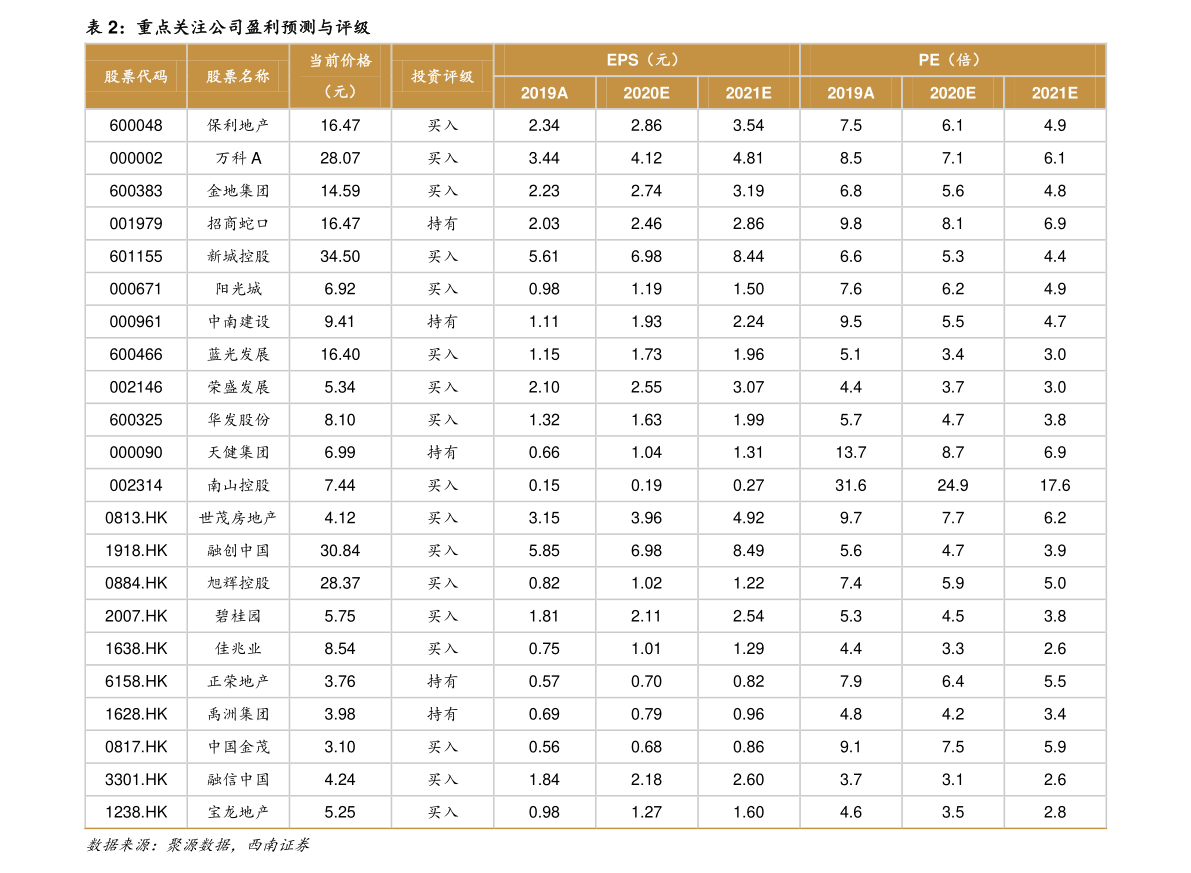Click the PE（倍） group header
The image size is (1191, 873).
(x=952, y=60)
